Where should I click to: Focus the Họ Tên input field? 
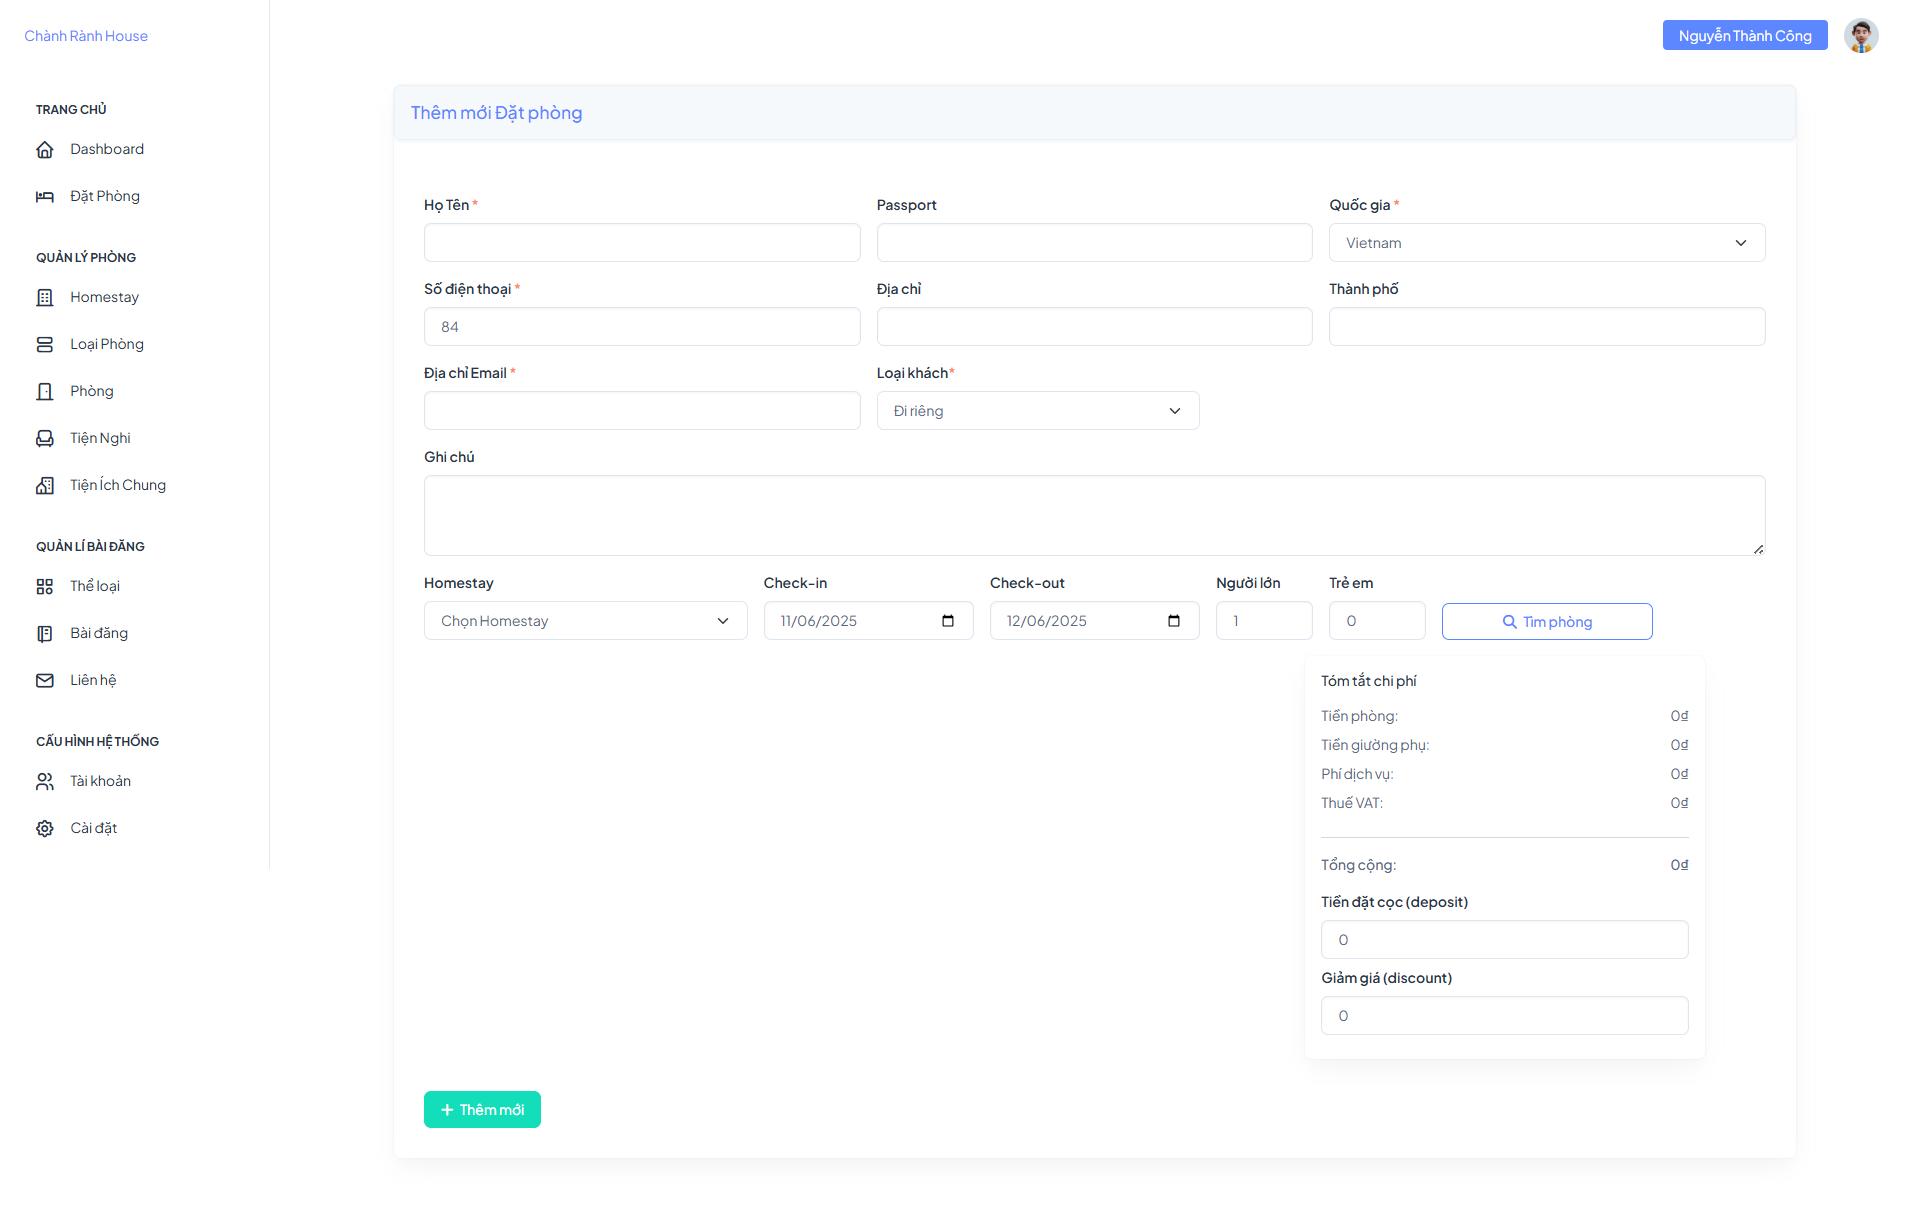pyautogui.click(x=642, y=243)
